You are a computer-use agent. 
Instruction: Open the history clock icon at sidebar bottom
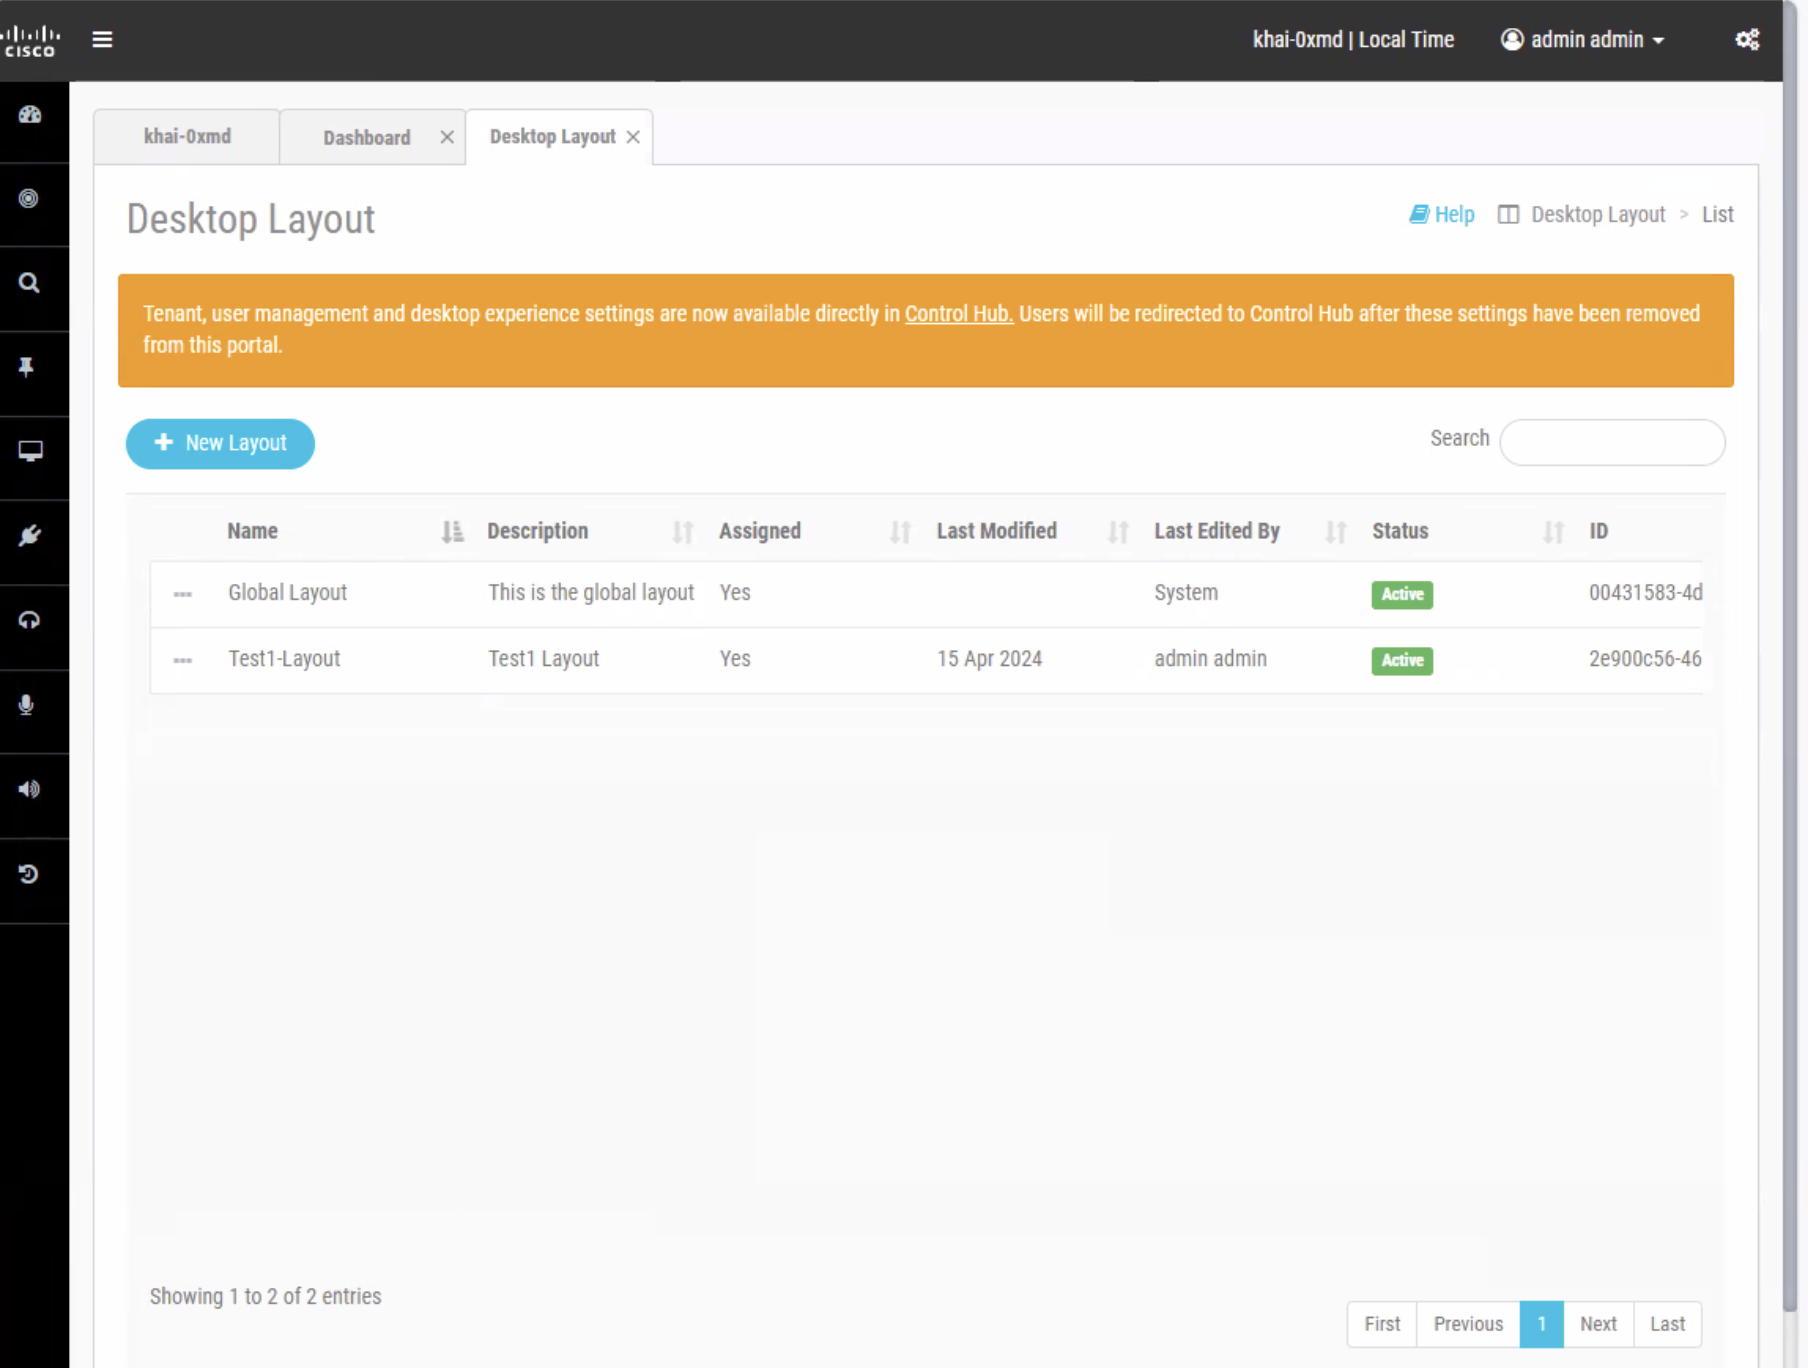(x=27, y=872)
